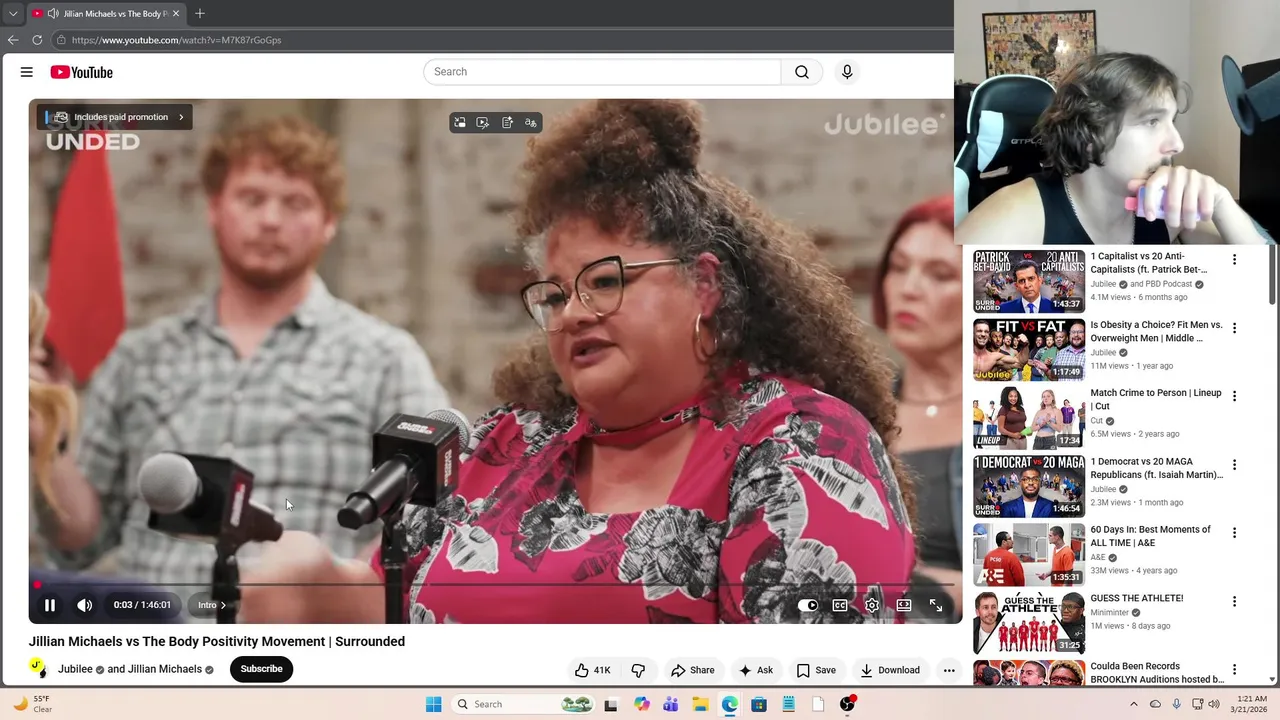Open options for GUESS THE ATHLETE video
The height and width of the screenshot is (720, 1280).
point(1234,601)
